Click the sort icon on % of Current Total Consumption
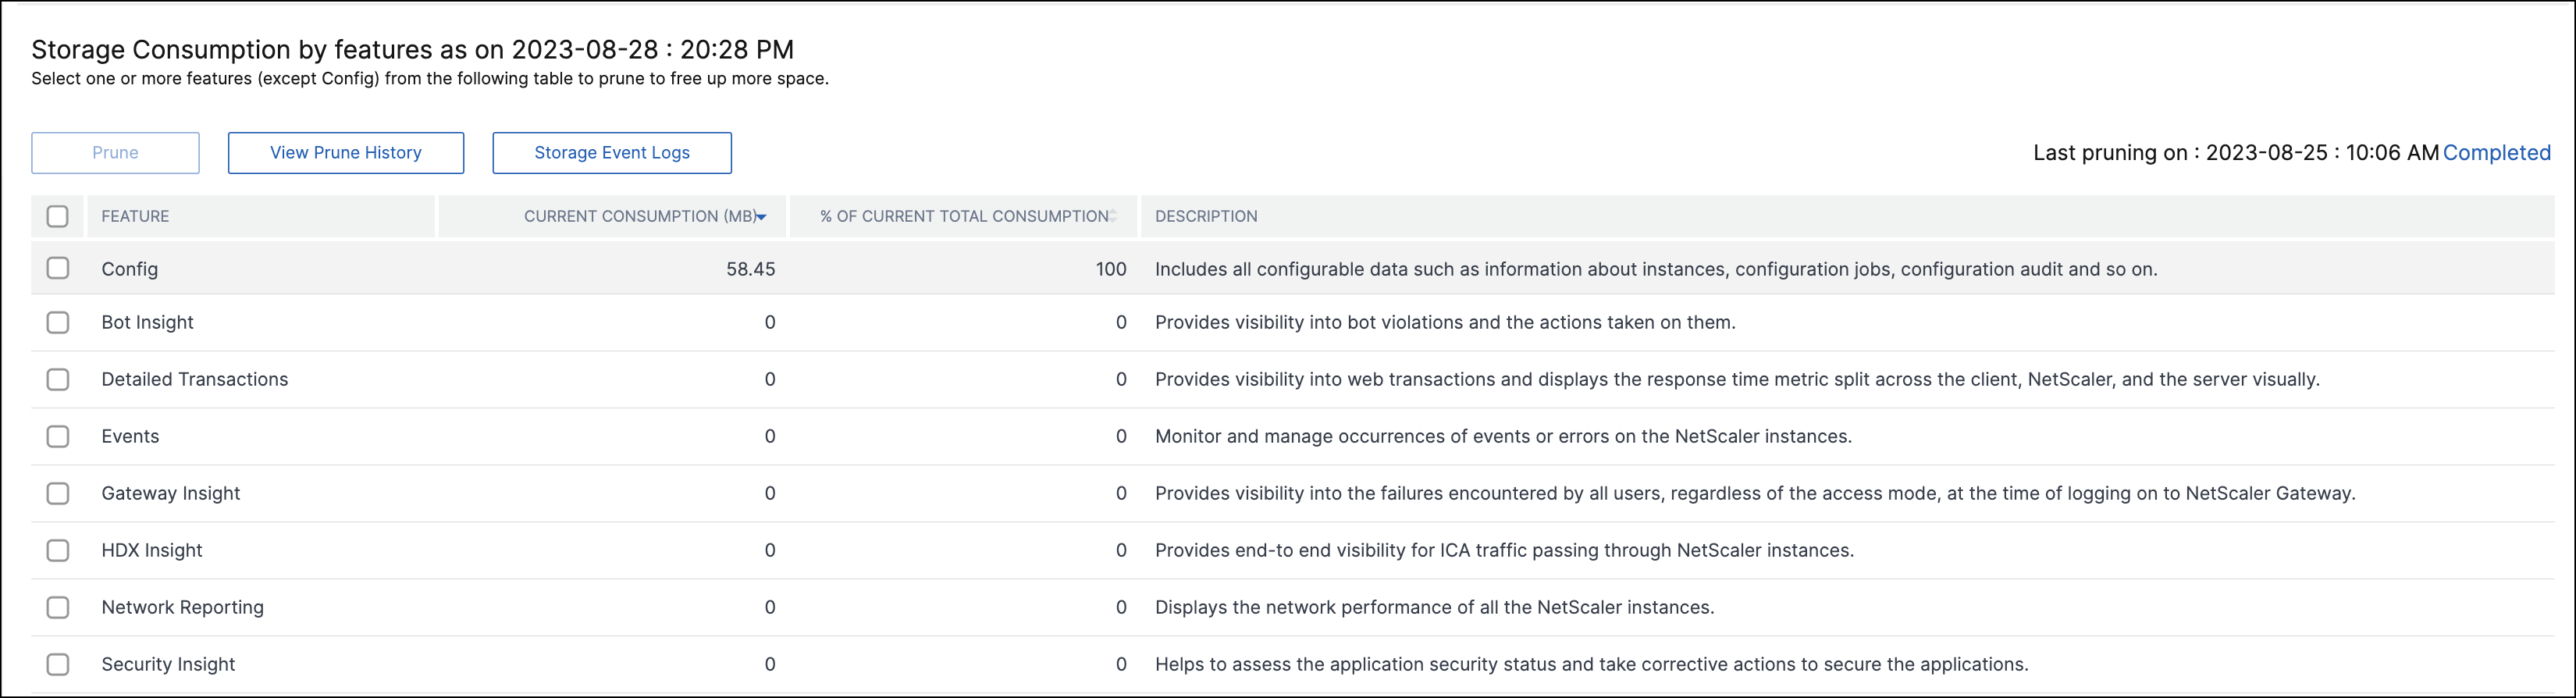The width and height of the screenshot is (2576, 698). coord(1113,216)
